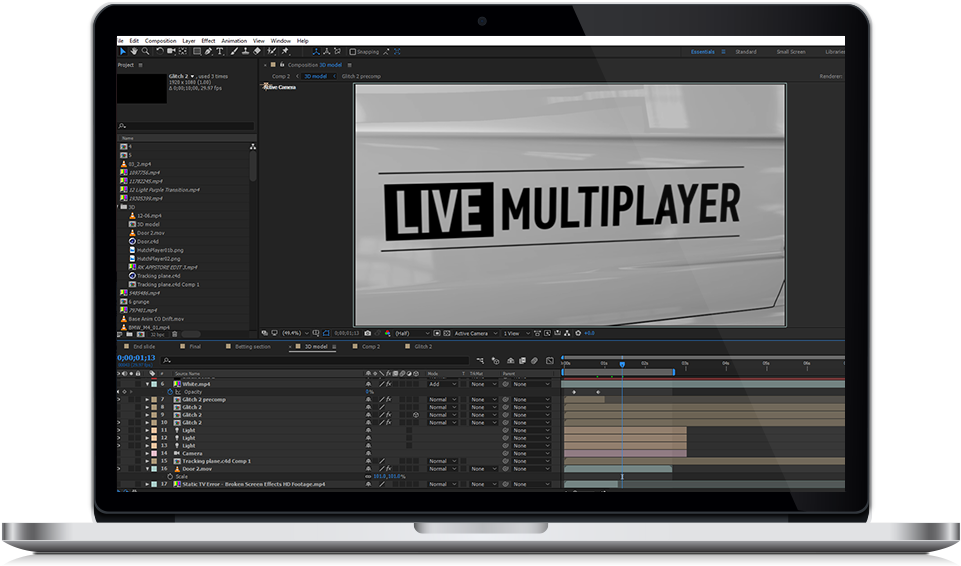Take a snapshot with camera icon
This screenshot has height=566, width=961.
click(368, 333)
